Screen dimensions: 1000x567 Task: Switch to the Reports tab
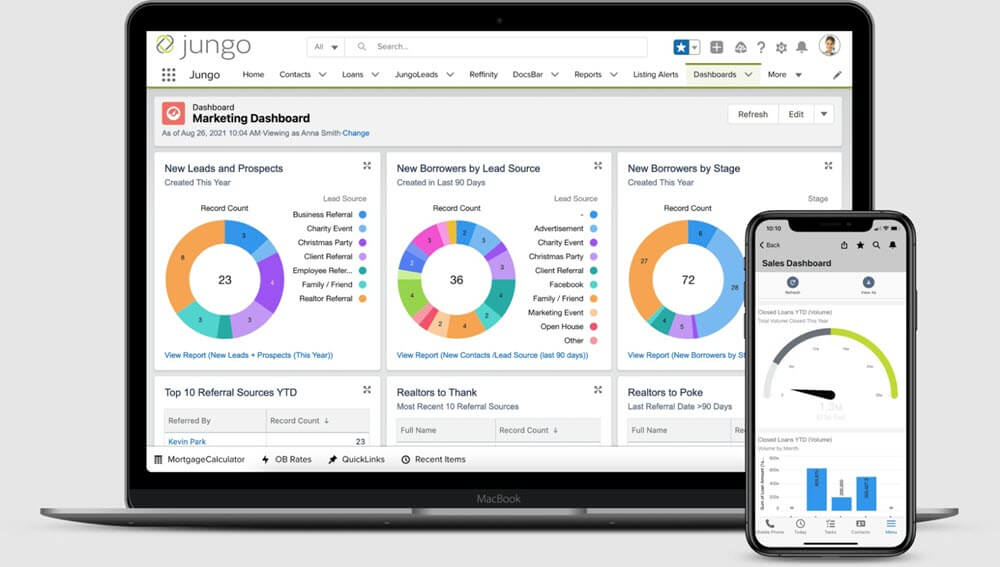(x=588, y=75)
